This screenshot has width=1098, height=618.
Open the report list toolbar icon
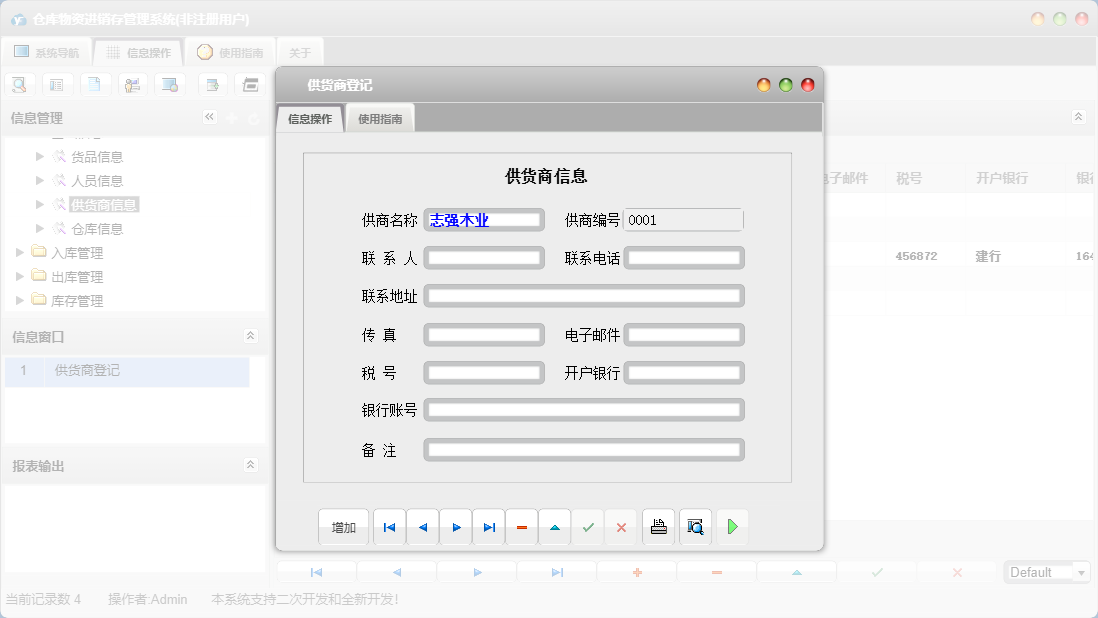pyautogui.click(x=57, y=84)
